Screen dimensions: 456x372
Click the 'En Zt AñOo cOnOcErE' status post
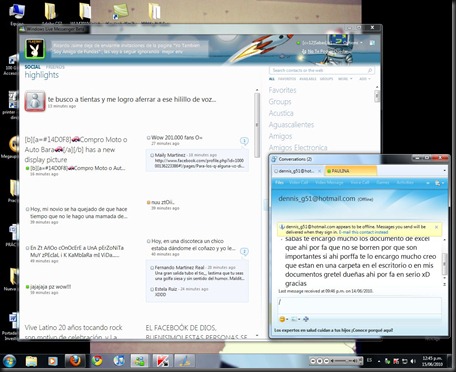pos(75,251)
